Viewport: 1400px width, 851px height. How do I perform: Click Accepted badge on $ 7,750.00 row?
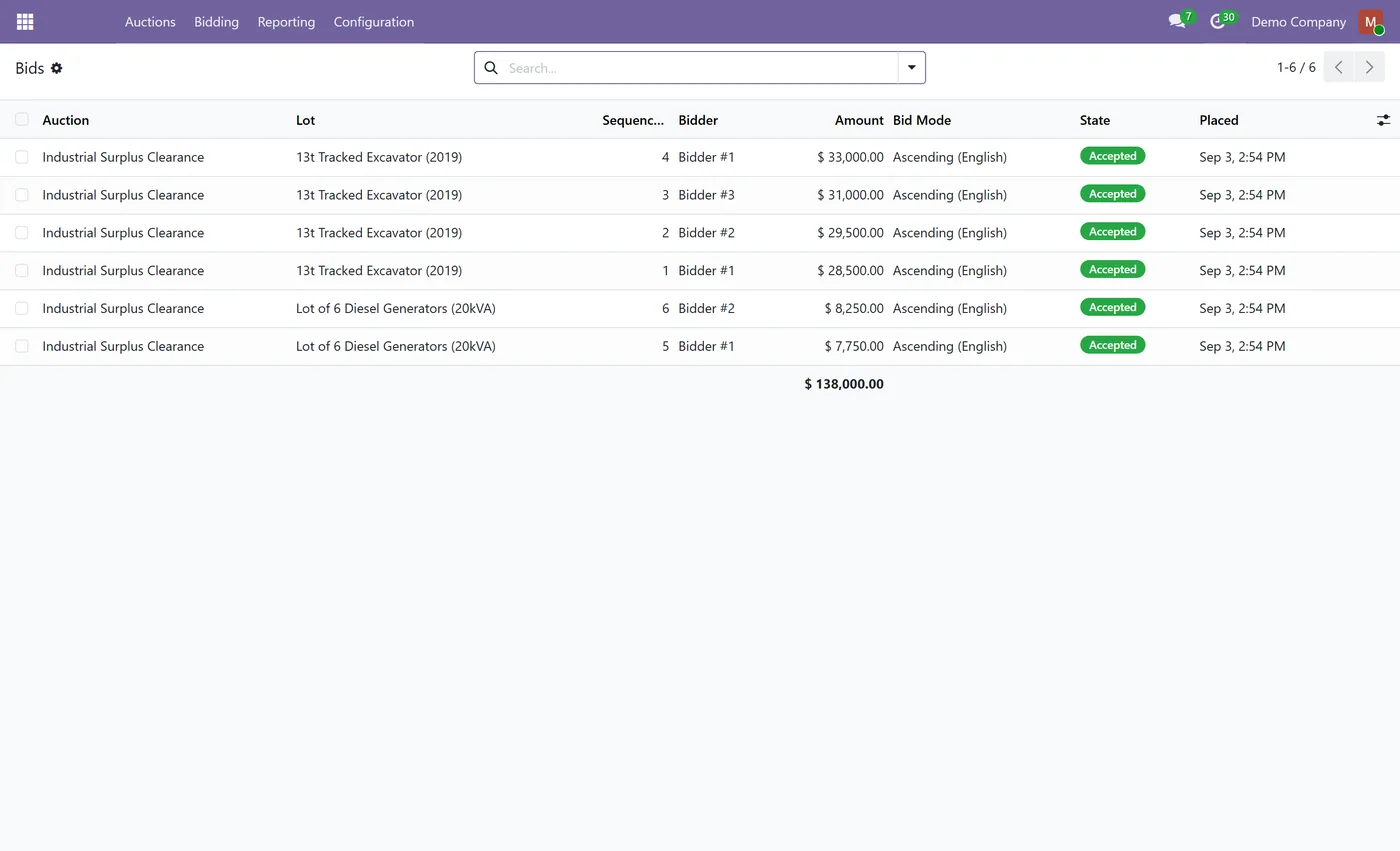tap(1112, 345)
